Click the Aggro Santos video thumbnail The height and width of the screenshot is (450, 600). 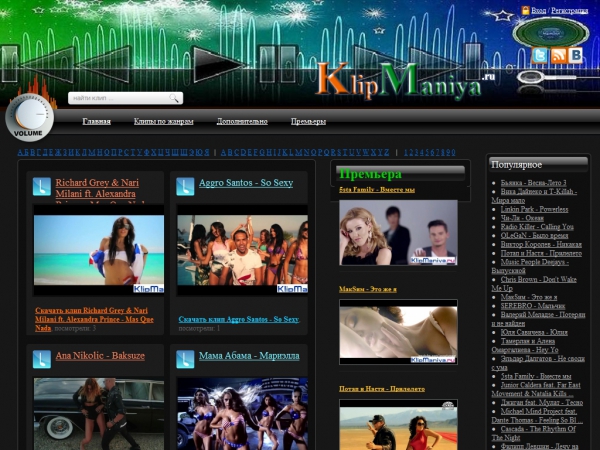[242, 250]
